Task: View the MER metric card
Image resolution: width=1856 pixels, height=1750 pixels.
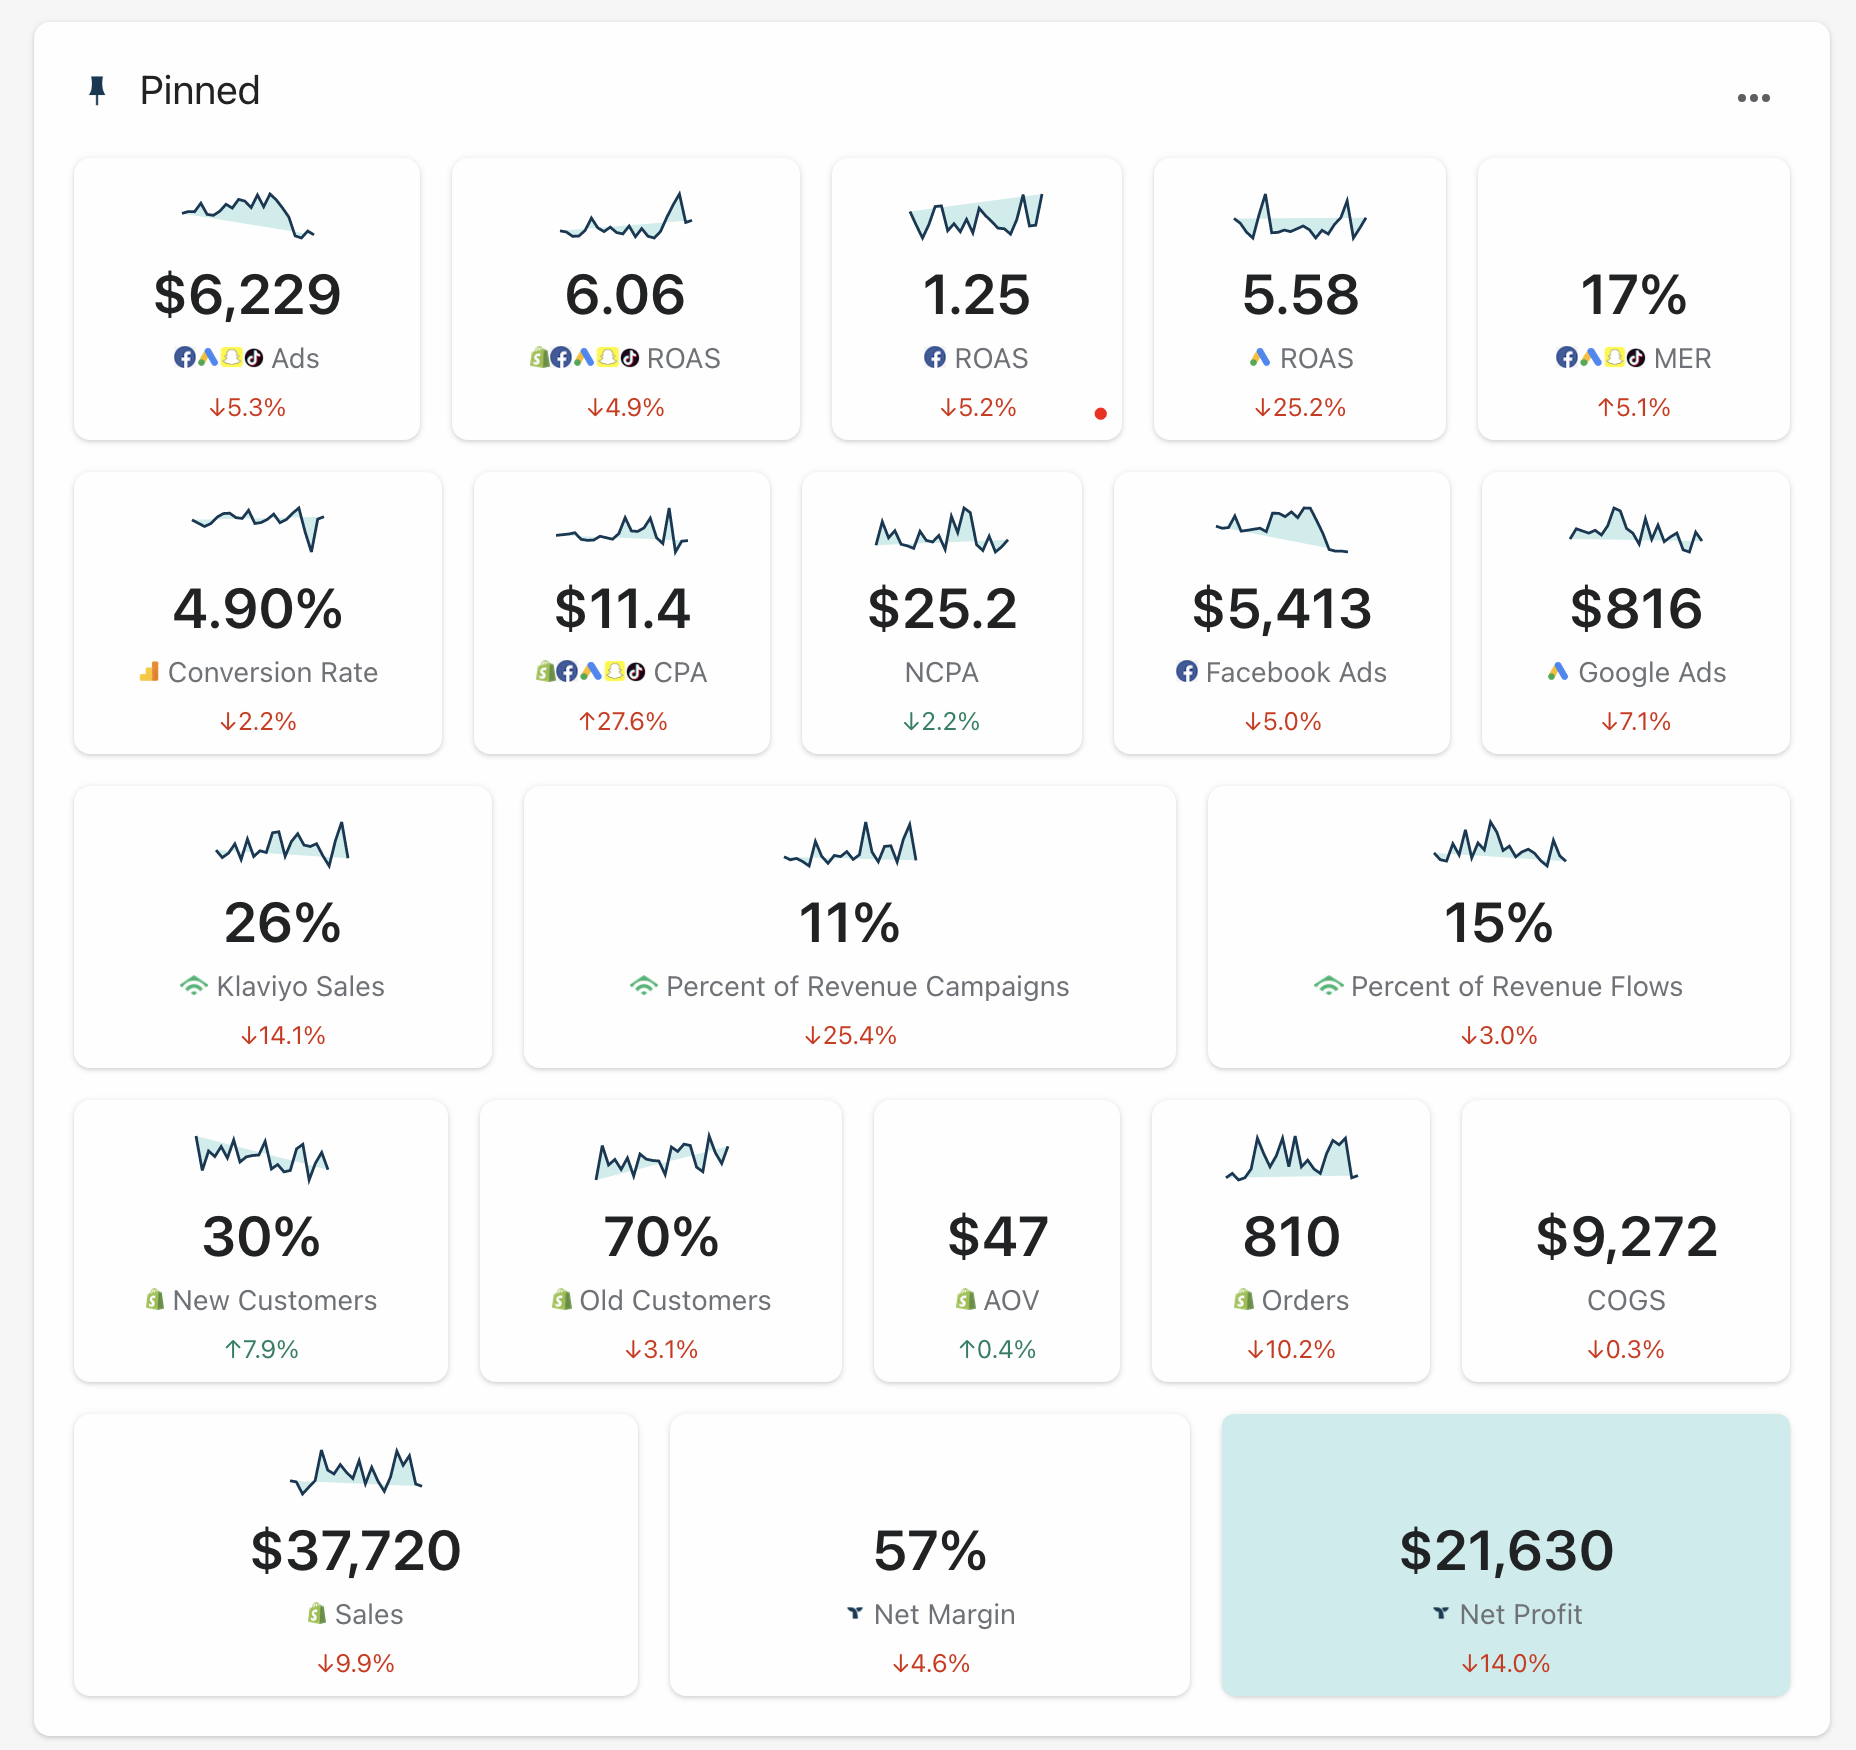Action: click(1633, 300)
